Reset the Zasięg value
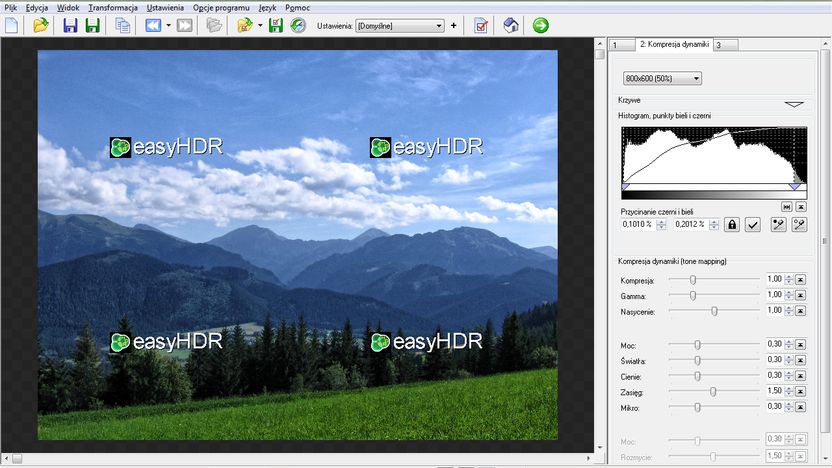Image resolution: width=832 pixels, height=468 pixels. click(x=801, y=392)
